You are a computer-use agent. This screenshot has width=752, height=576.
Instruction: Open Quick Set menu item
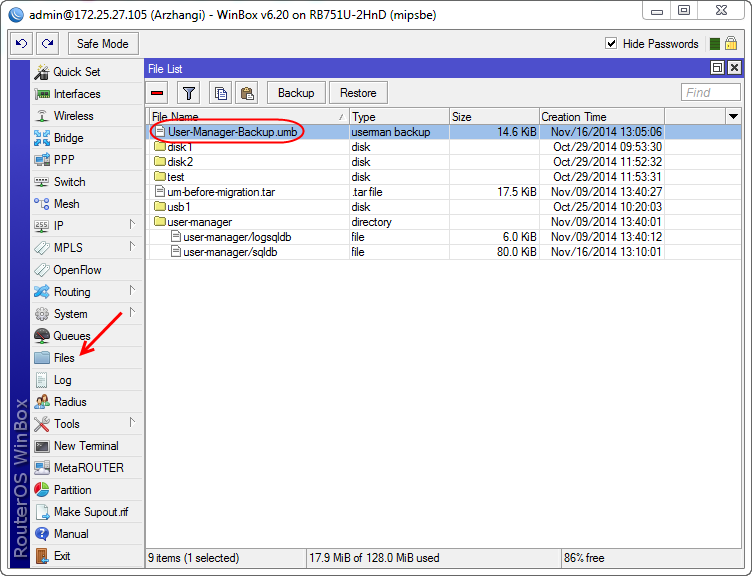coord(87,72)
